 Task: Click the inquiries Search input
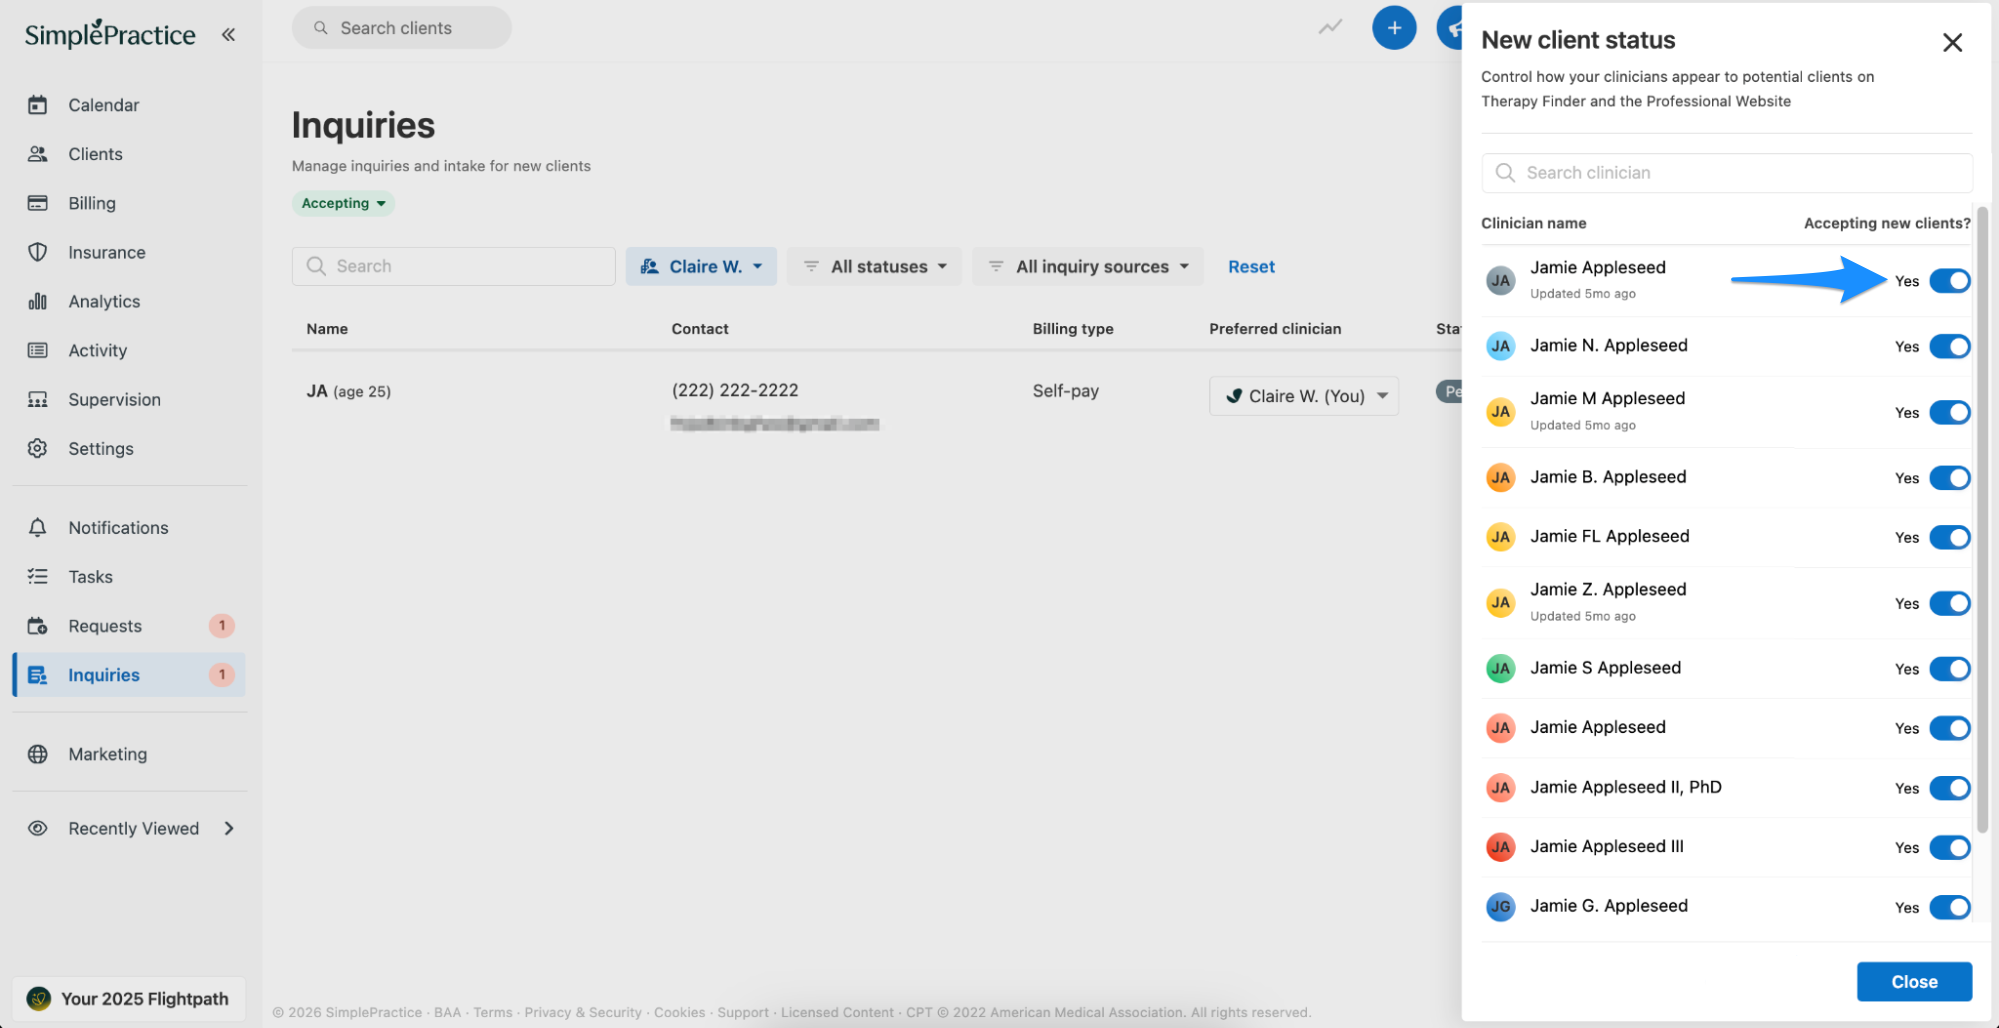pyautogui.click(x=454, y=266)
